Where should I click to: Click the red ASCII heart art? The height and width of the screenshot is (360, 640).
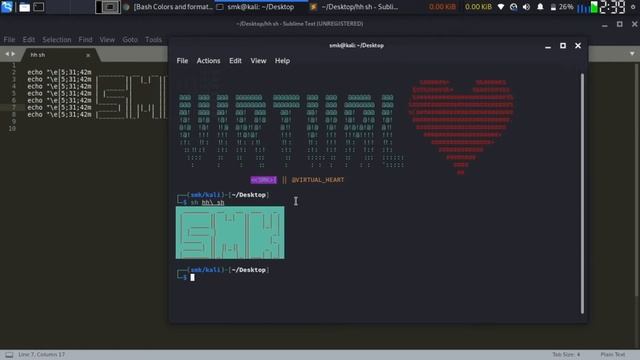pyautogui.click(x=461, y=127)
